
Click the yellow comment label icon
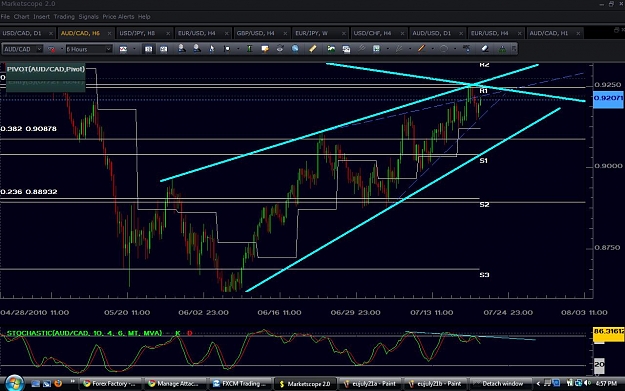265,49
